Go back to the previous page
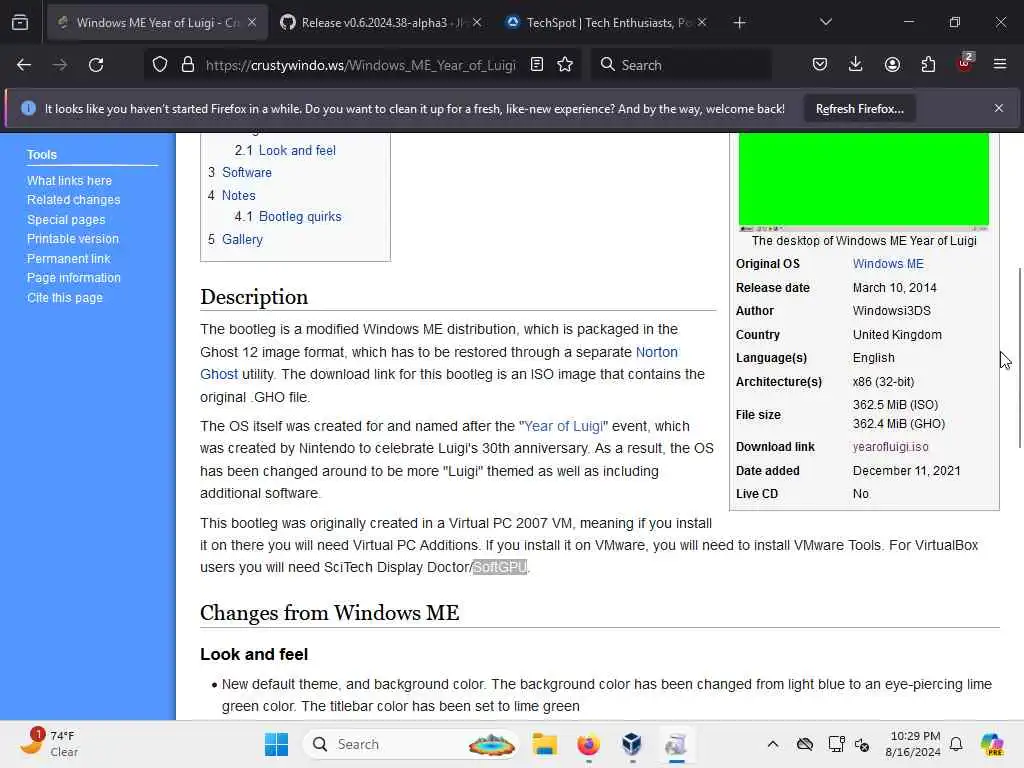The height and width of the screenshot is (768, 1024). click(x=24, y=65)
